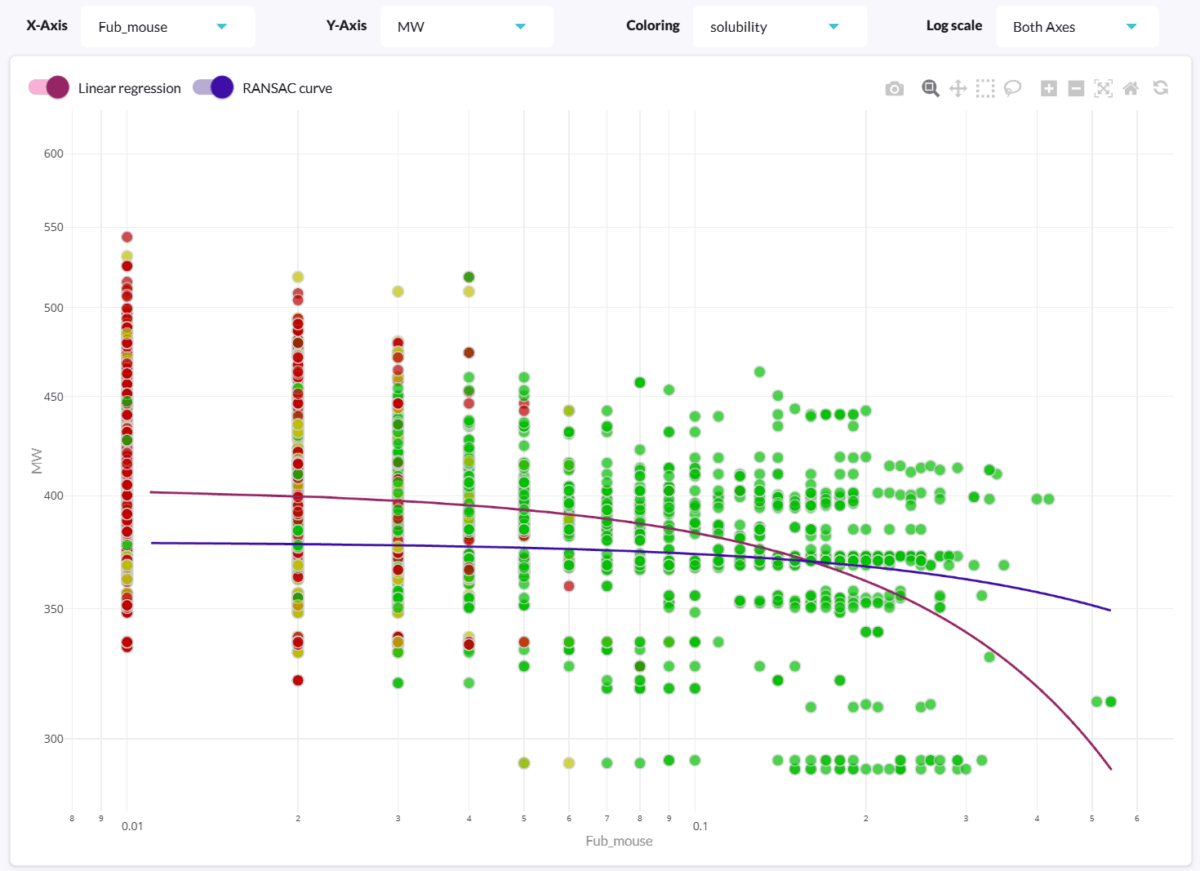
Task: Open the Y-Axis dropdown showing MW
Action: pyautogui.click(x=466, y=26)
